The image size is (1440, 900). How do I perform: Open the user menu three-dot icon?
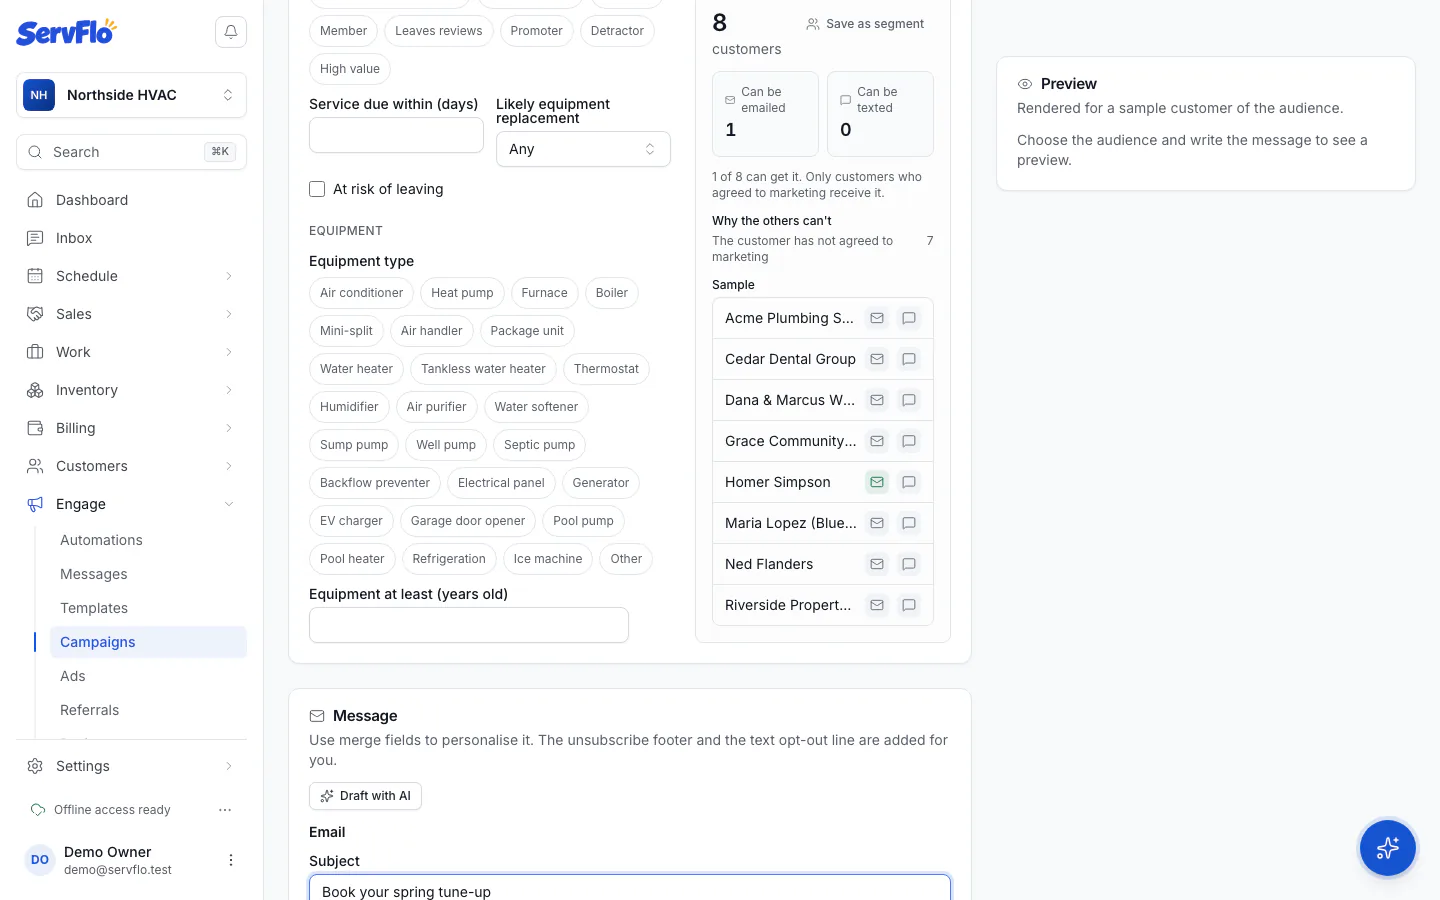[x=231, y=860]
